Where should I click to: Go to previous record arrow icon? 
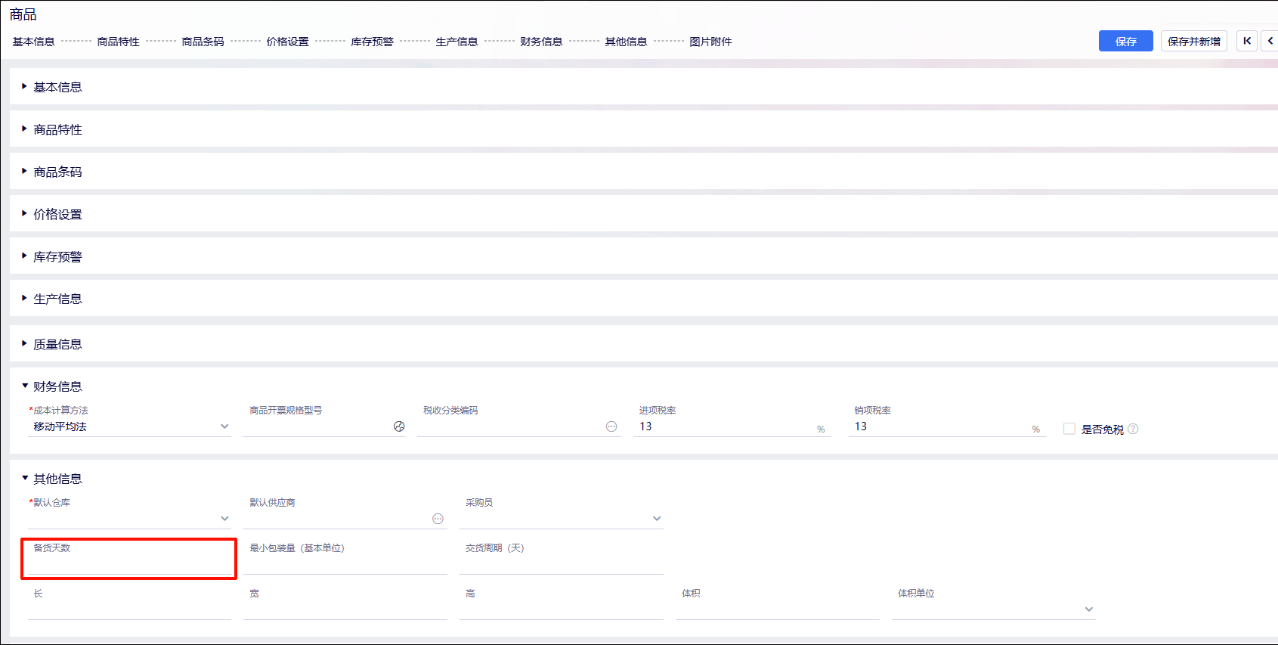[x=1270, y=41]
